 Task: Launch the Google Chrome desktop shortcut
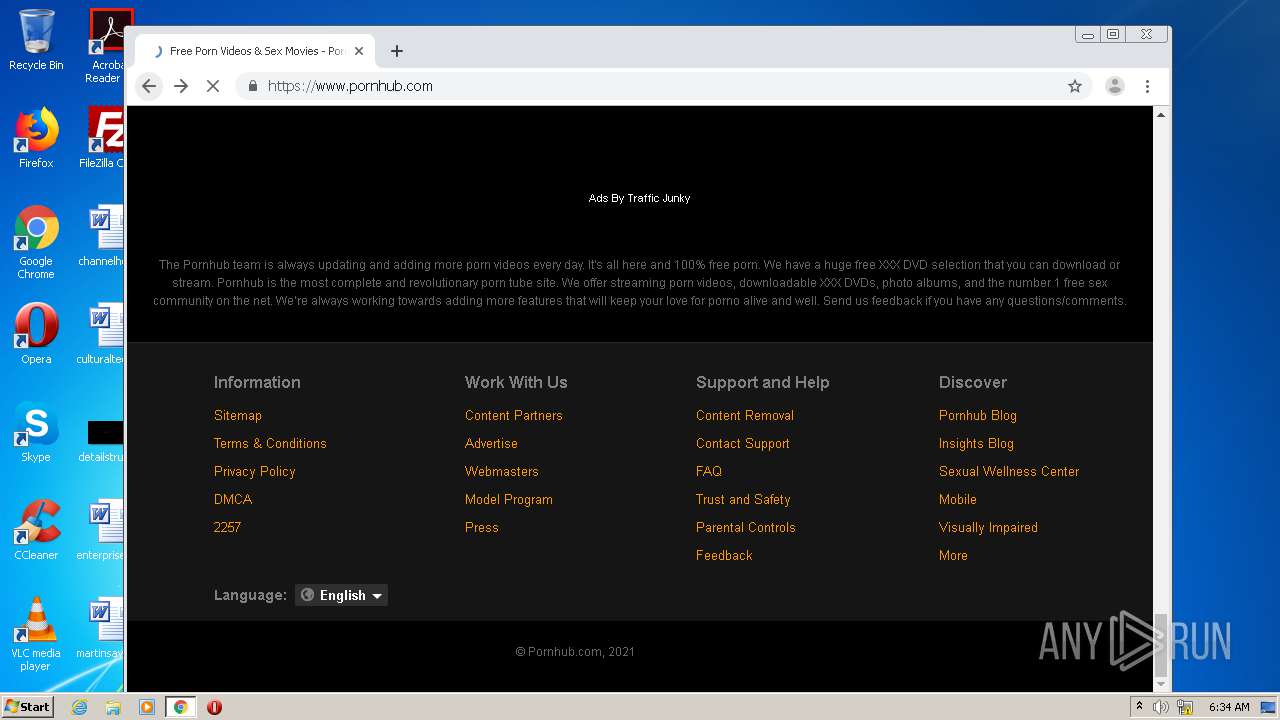36,242
